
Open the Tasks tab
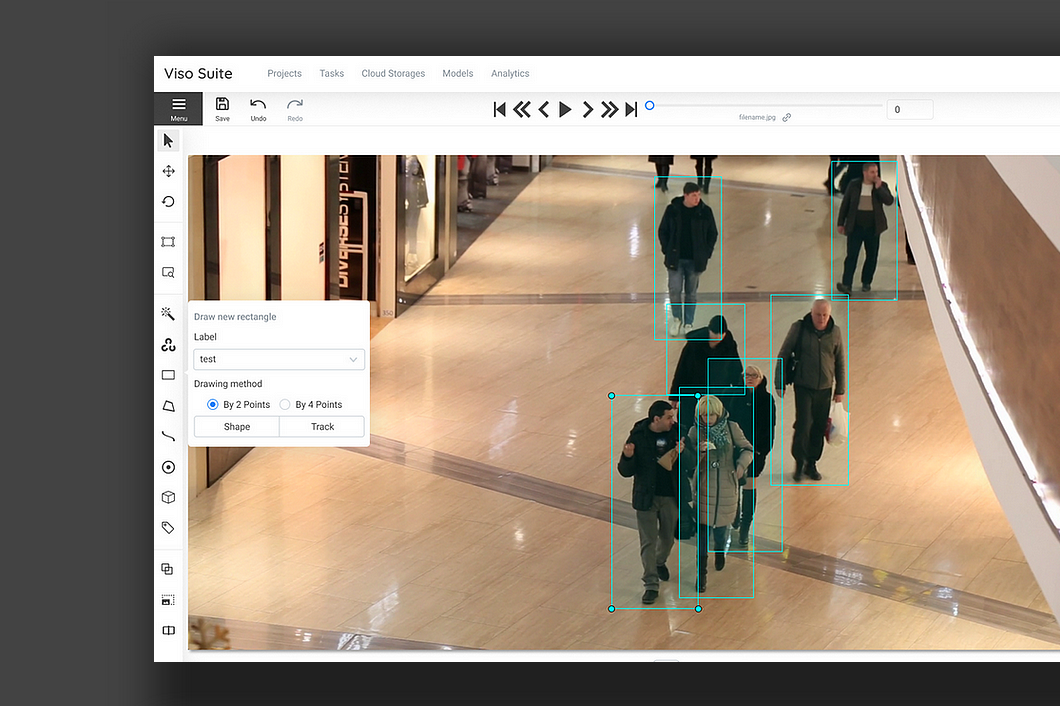pyautogui.click(x=331, y=73)
